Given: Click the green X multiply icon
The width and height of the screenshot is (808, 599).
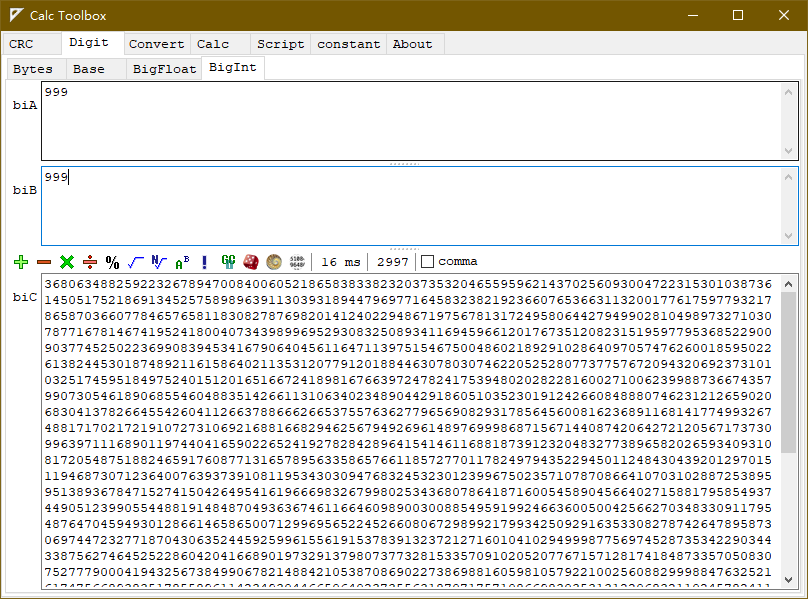Looking at the screenshot, I should tap(66, 262).
